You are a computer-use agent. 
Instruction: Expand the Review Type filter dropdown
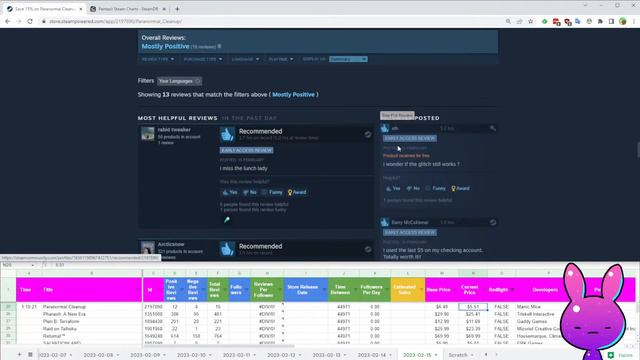(x=158, y=59)
